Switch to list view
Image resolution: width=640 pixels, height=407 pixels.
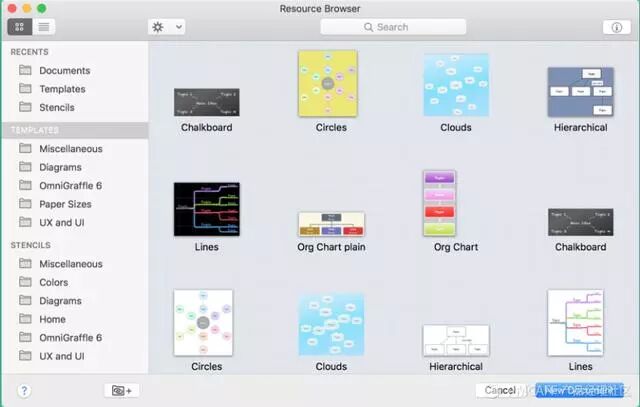(44, 27)
